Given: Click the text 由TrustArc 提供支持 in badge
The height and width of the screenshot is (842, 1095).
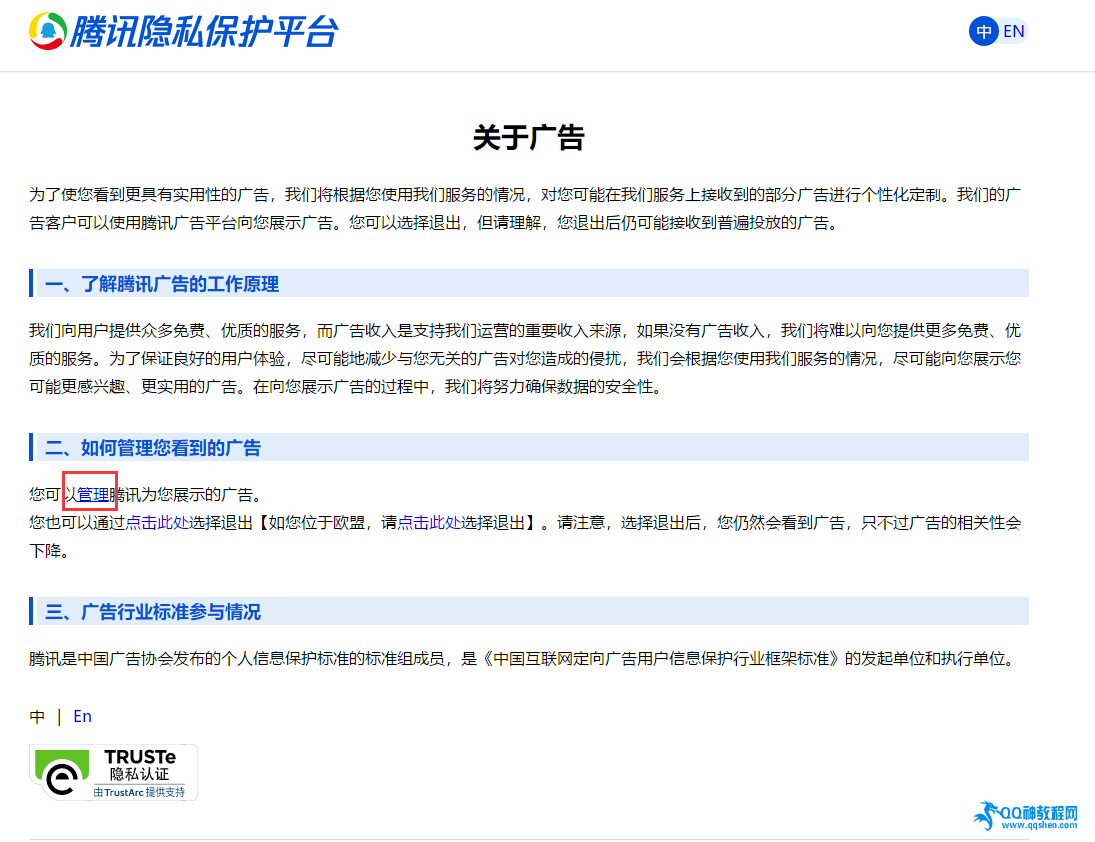Looking at the screenshot, I should click(x=140, y=792).
